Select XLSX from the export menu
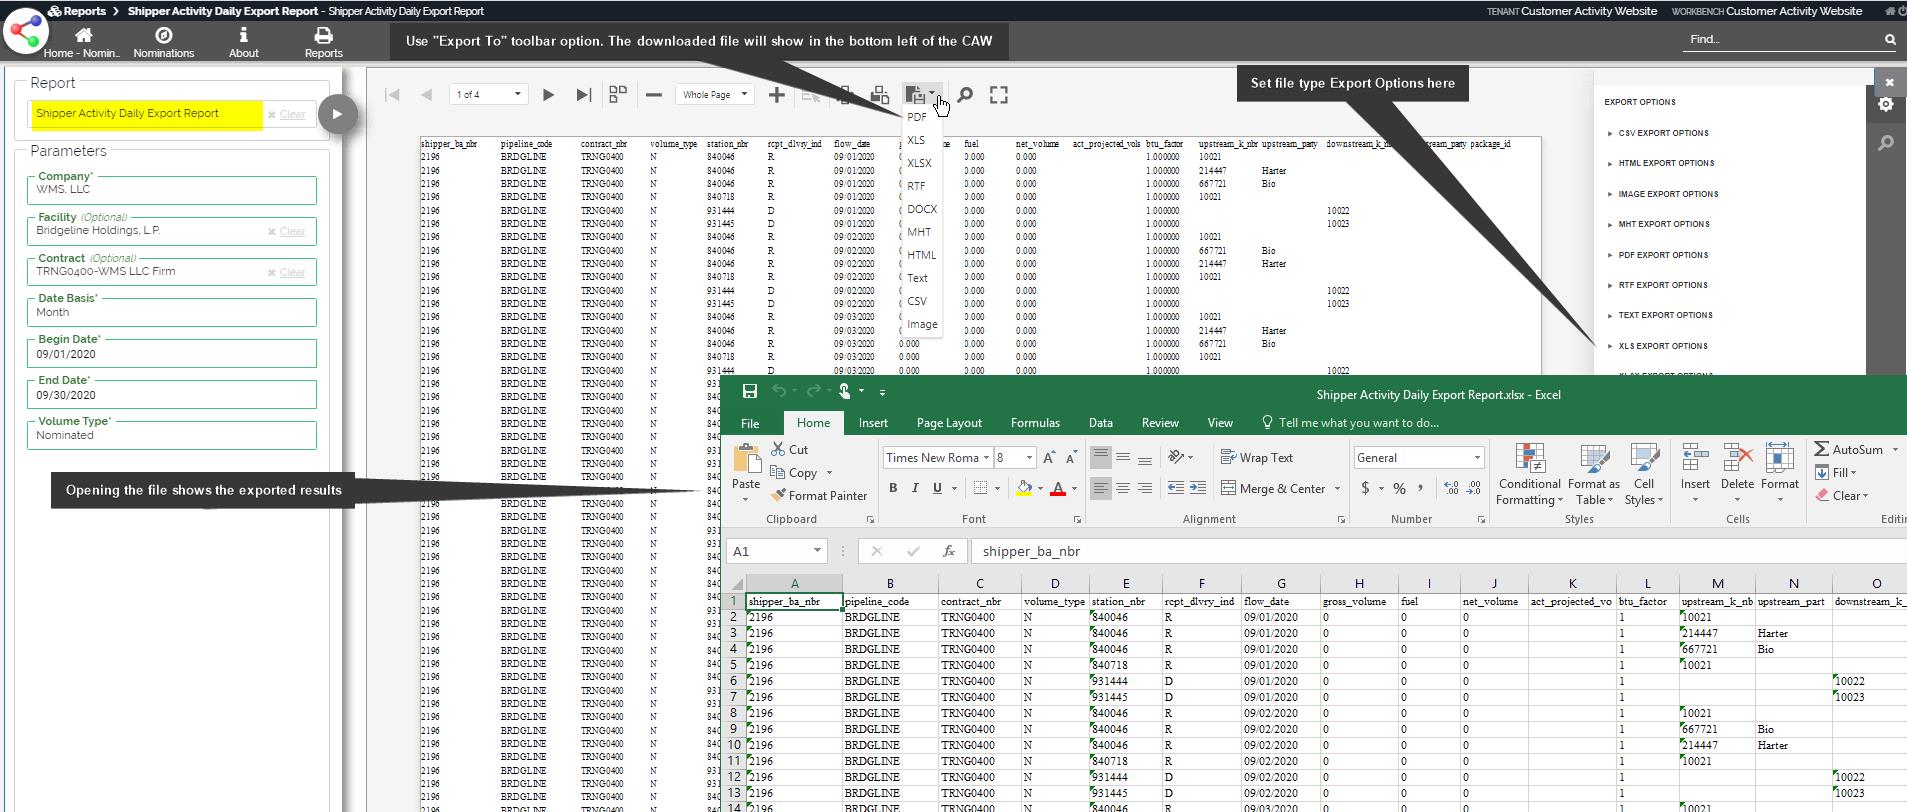This screenshot has width=1907, height=812. coord(919,163)
